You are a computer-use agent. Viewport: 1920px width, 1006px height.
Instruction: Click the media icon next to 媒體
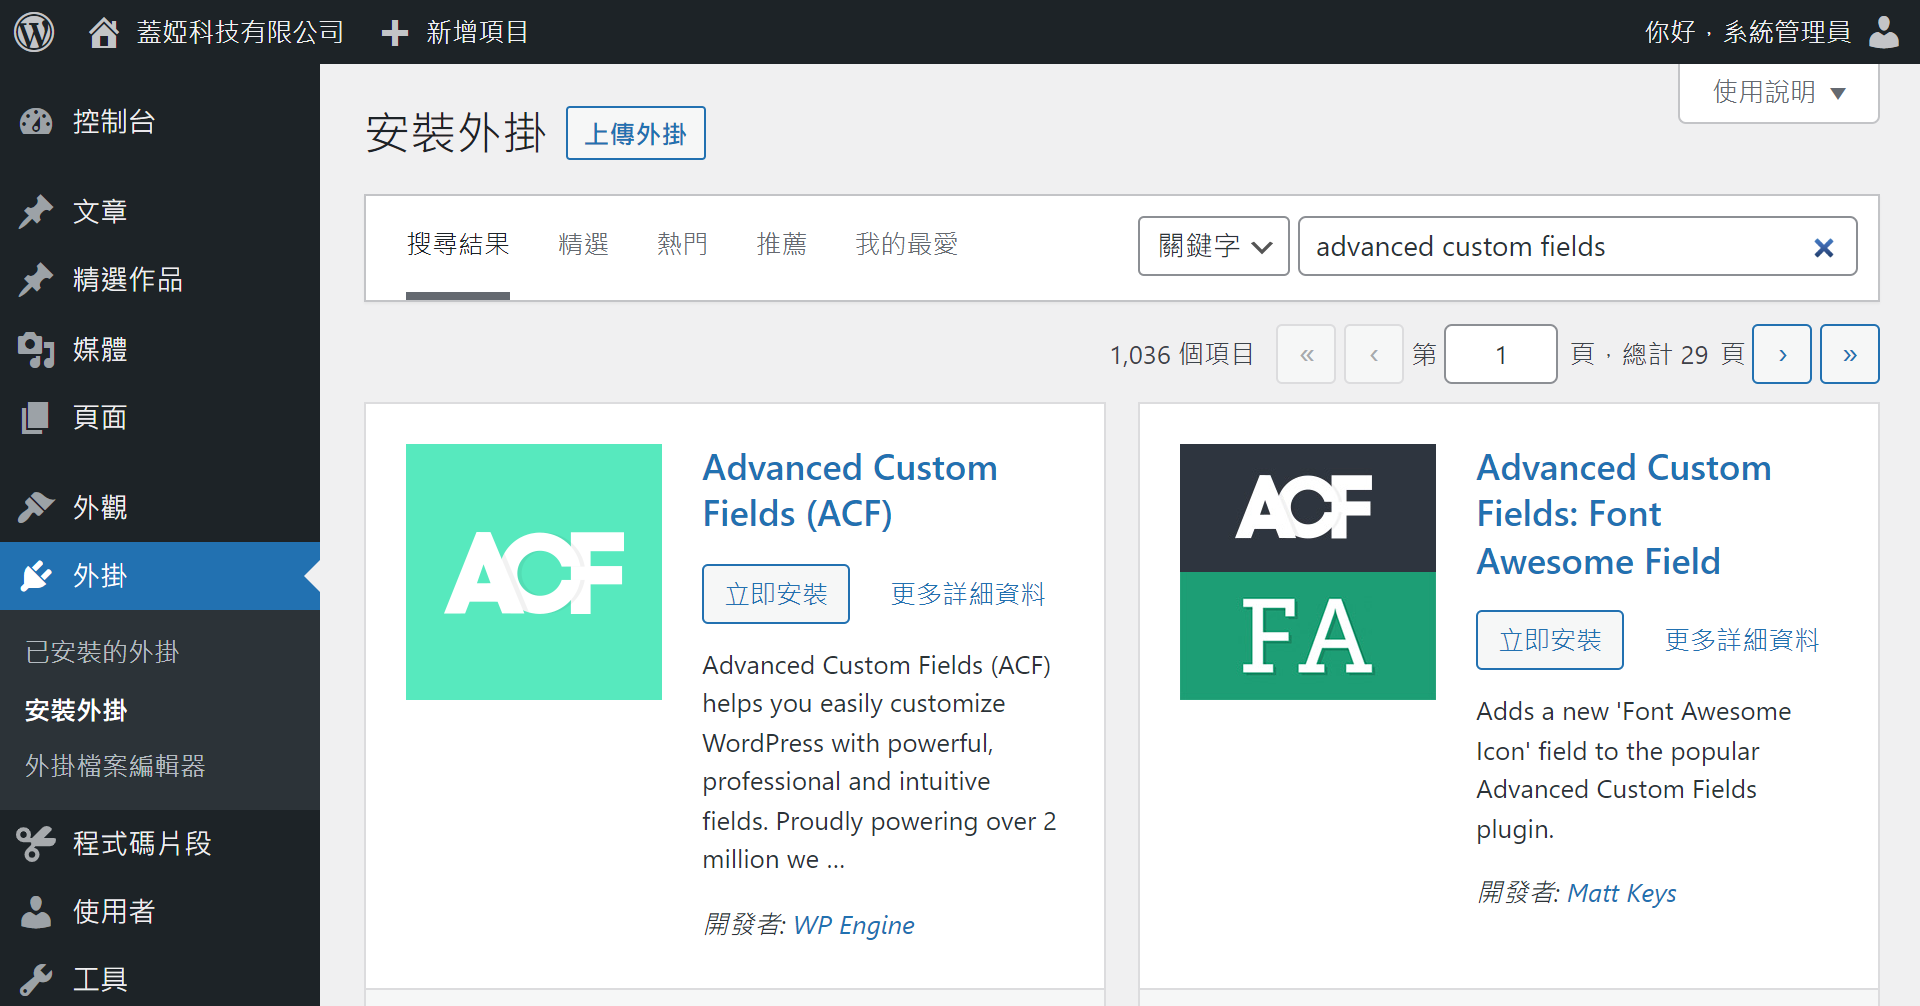point(36,350)
